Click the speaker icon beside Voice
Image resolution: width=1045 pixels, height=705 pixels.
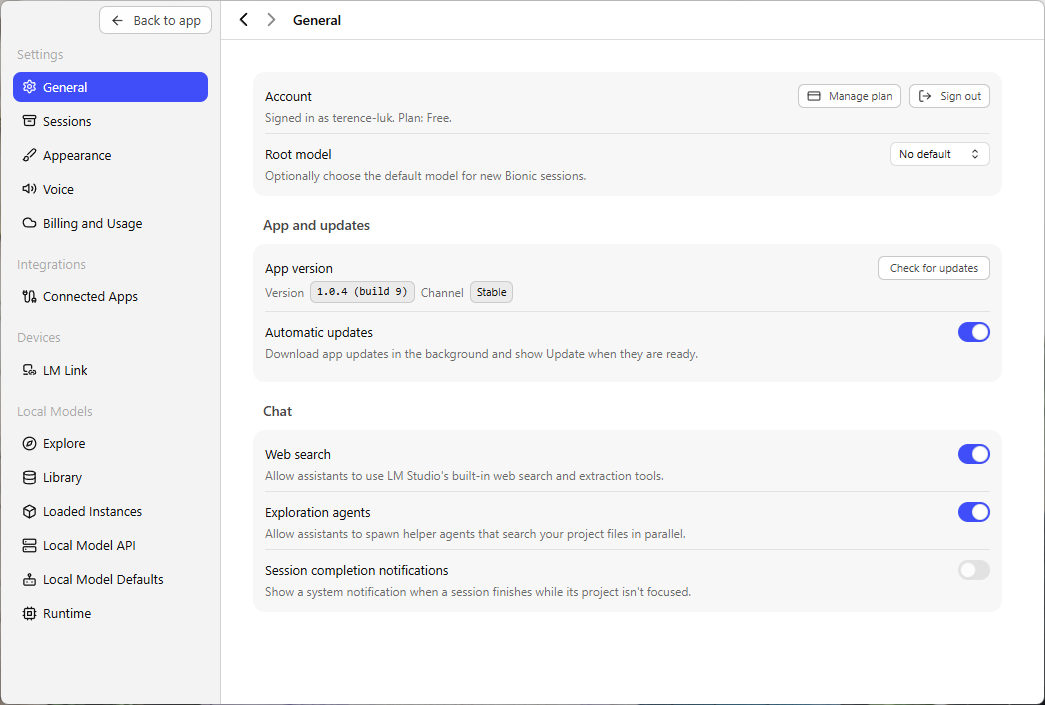pos(29,189)
